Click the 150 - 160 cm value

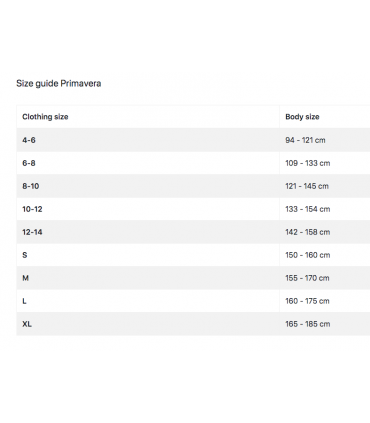point(308,255)
